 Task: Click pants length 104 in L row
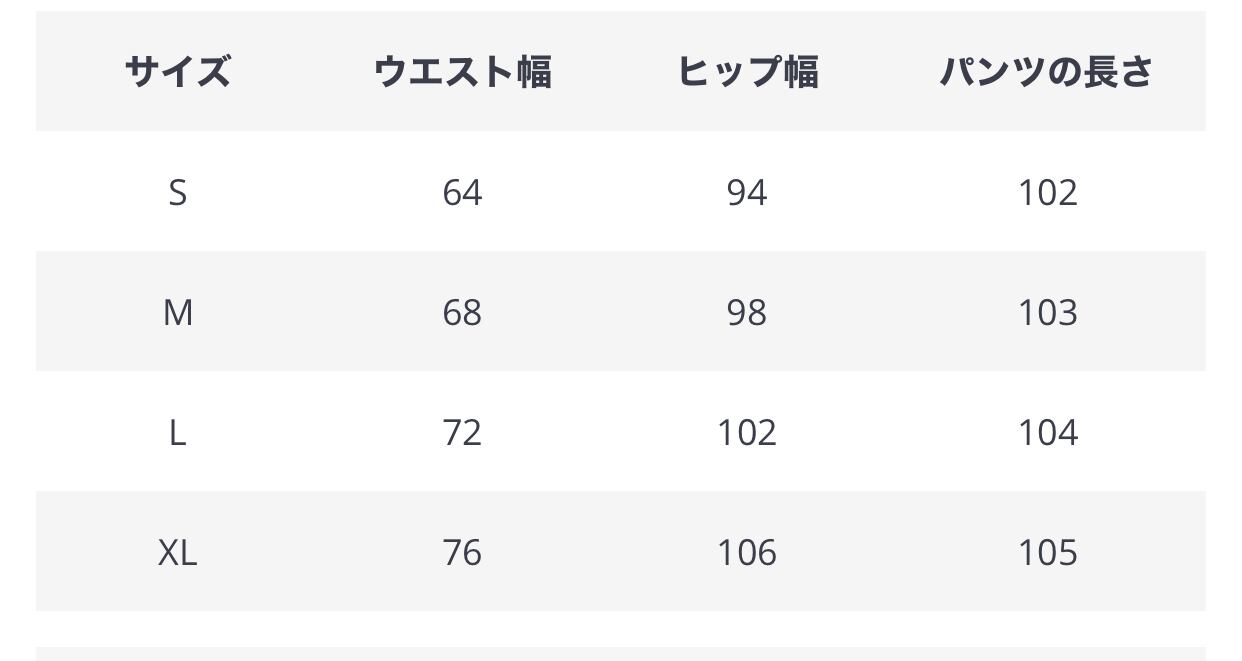tap(1047, 432)
